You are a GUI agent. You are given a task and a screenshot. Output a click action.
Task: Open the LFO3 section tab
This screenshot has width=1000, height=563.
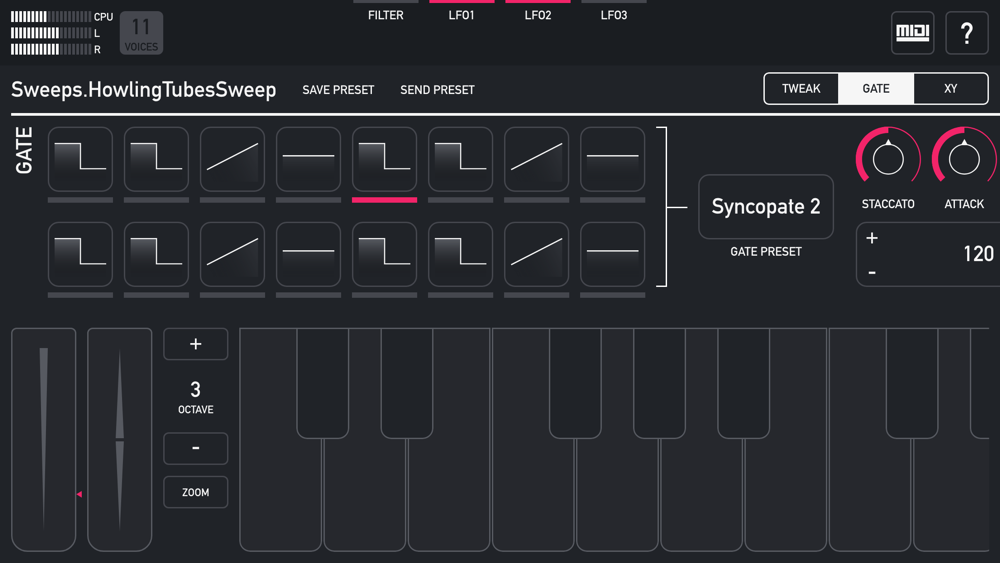click(614, 11)
